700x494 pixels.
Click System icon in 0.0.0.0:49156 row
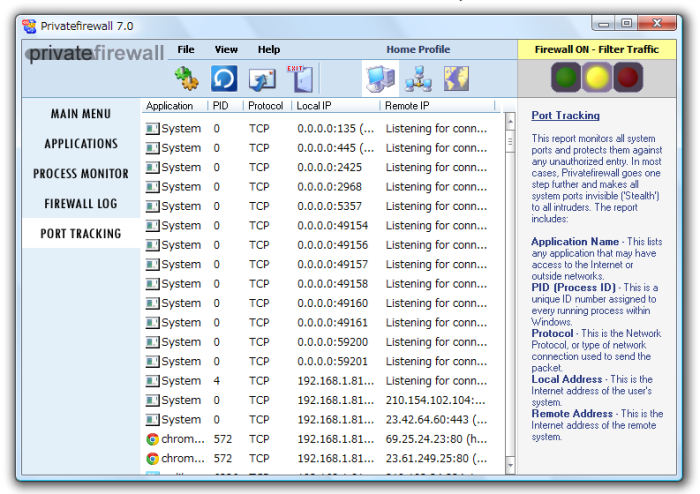[x=152, y=245]
